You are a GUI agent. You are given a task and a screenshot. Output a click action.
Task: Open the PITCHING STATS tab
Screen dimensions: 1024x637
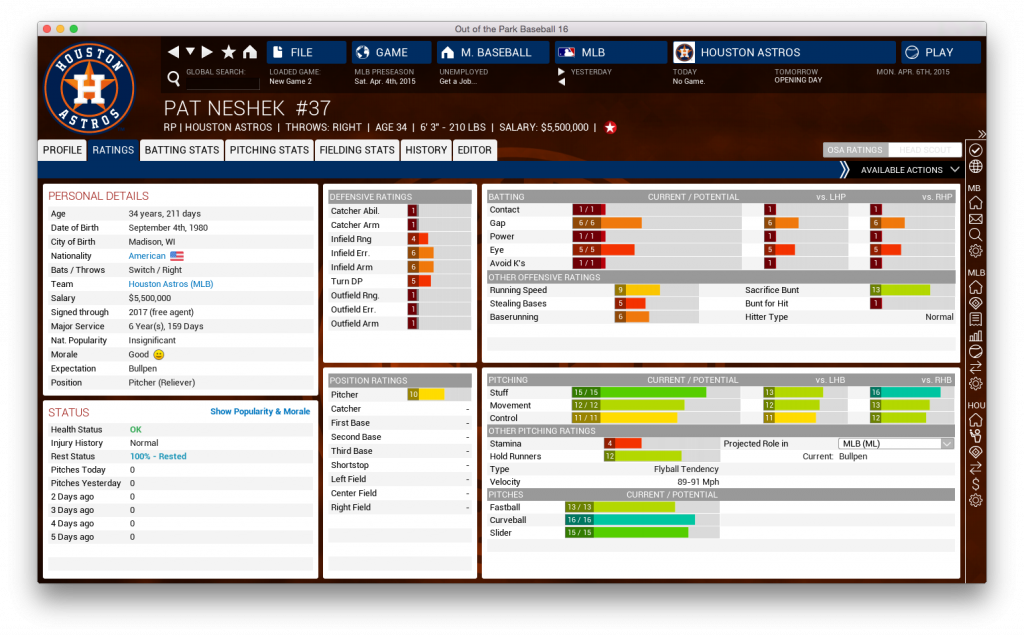tap(269, 150)
